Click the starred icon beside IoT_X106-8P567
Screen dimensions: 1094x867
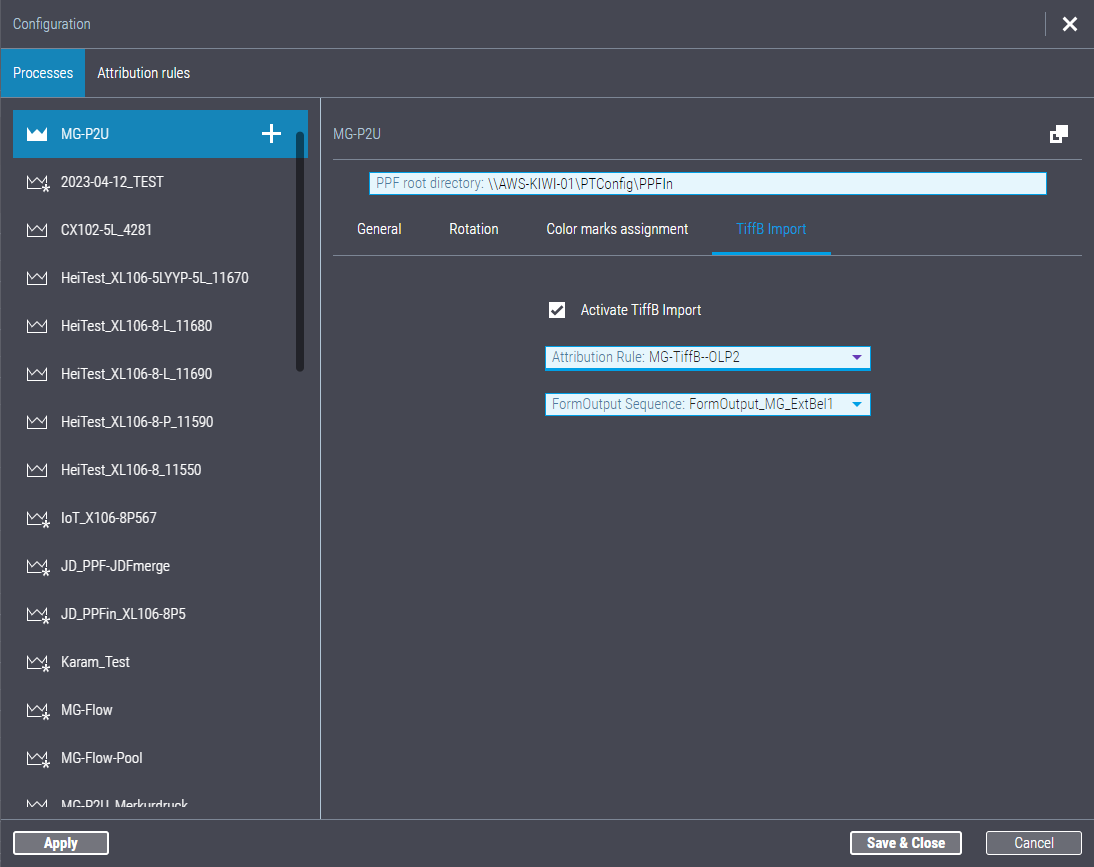[36, 517]
